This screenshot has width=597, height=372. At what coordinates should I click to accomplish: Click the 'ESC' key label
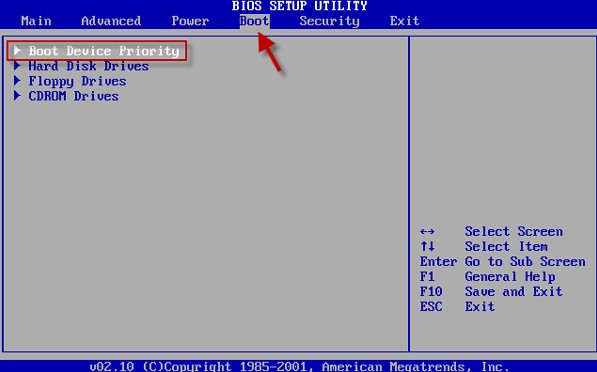click(431, 307)
